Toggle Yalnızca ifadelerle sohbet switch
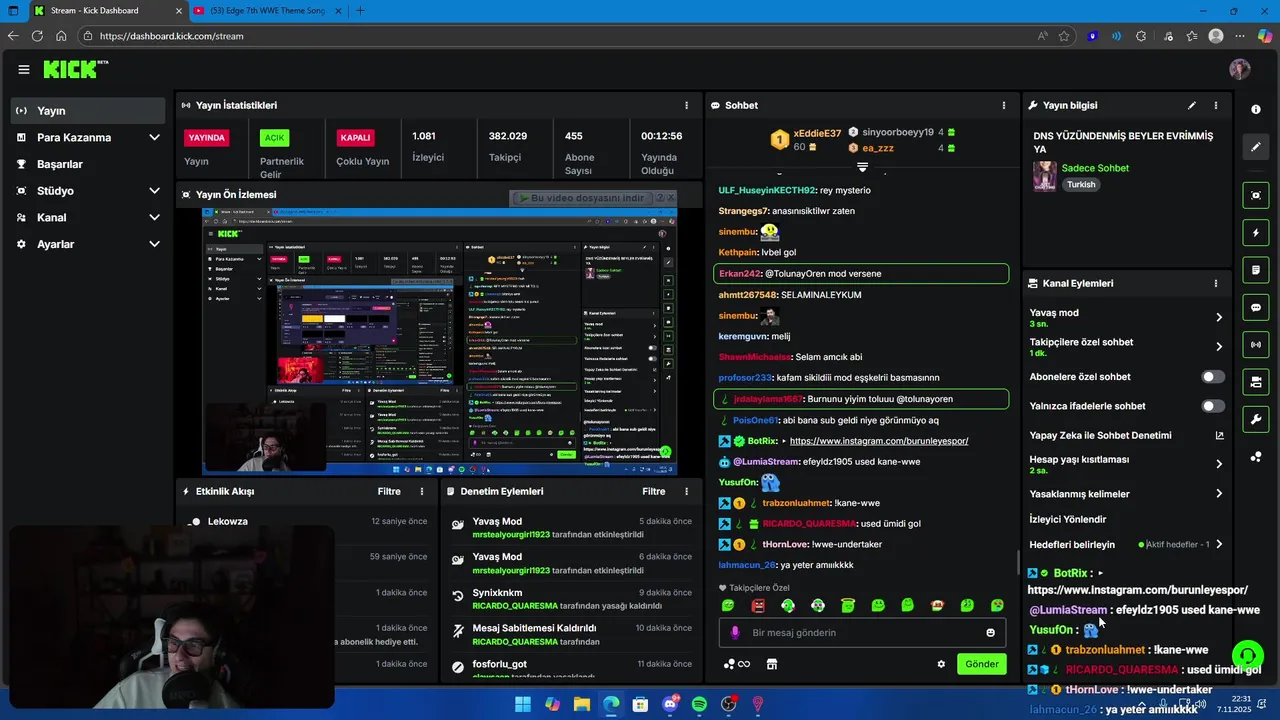 pos(1212,406)
